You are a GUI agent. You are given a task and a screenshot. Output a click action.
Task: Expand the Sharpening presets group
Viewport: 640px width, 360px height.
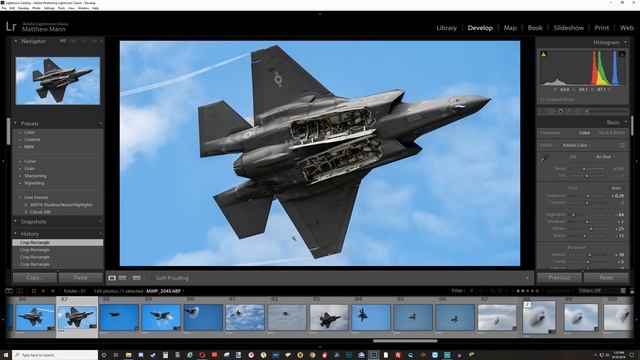tap(20, 176)
